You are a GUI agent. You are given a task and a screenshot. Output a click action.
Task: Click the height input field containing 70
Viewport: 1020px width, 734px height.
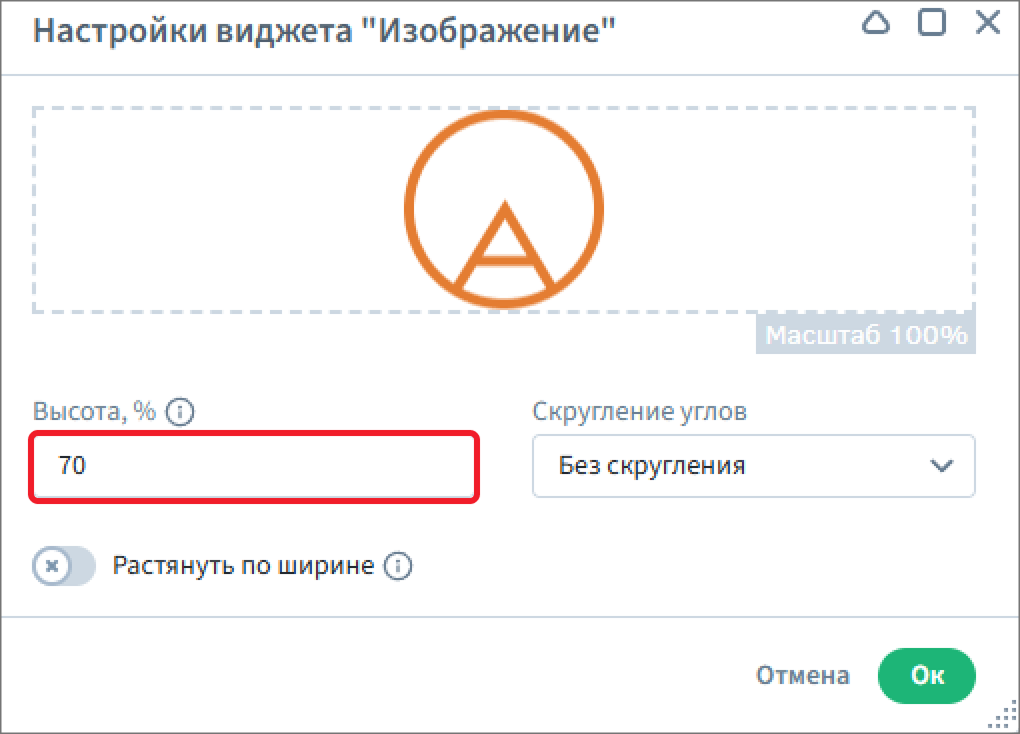tap(254, 466)
